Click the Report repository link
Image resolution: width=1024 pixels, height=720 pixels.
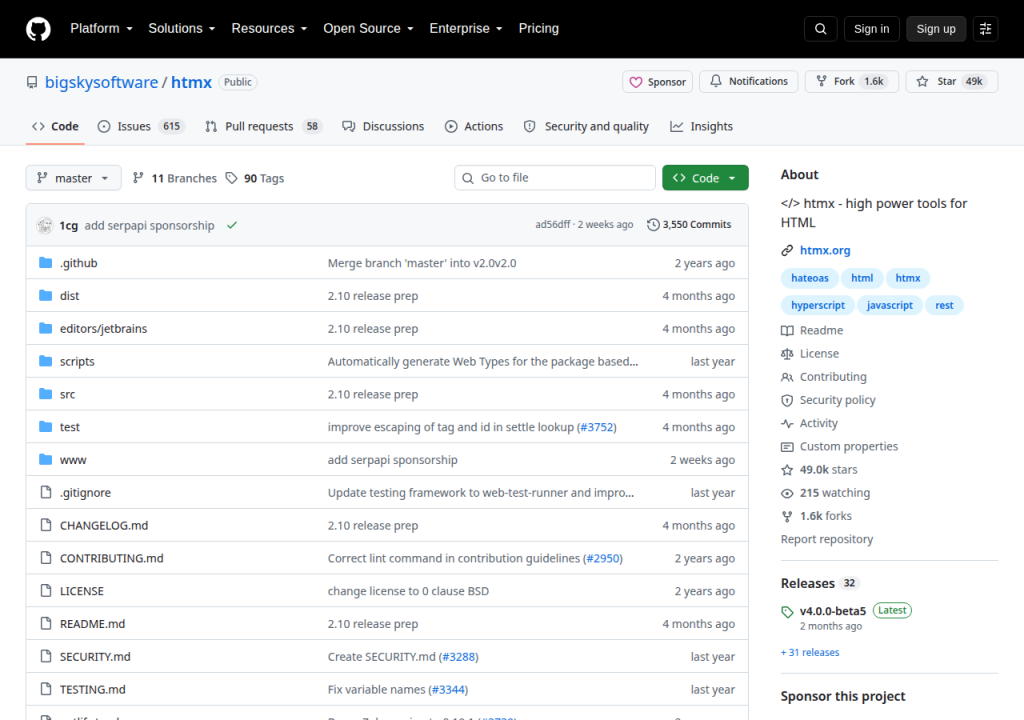tap(827, 539)
